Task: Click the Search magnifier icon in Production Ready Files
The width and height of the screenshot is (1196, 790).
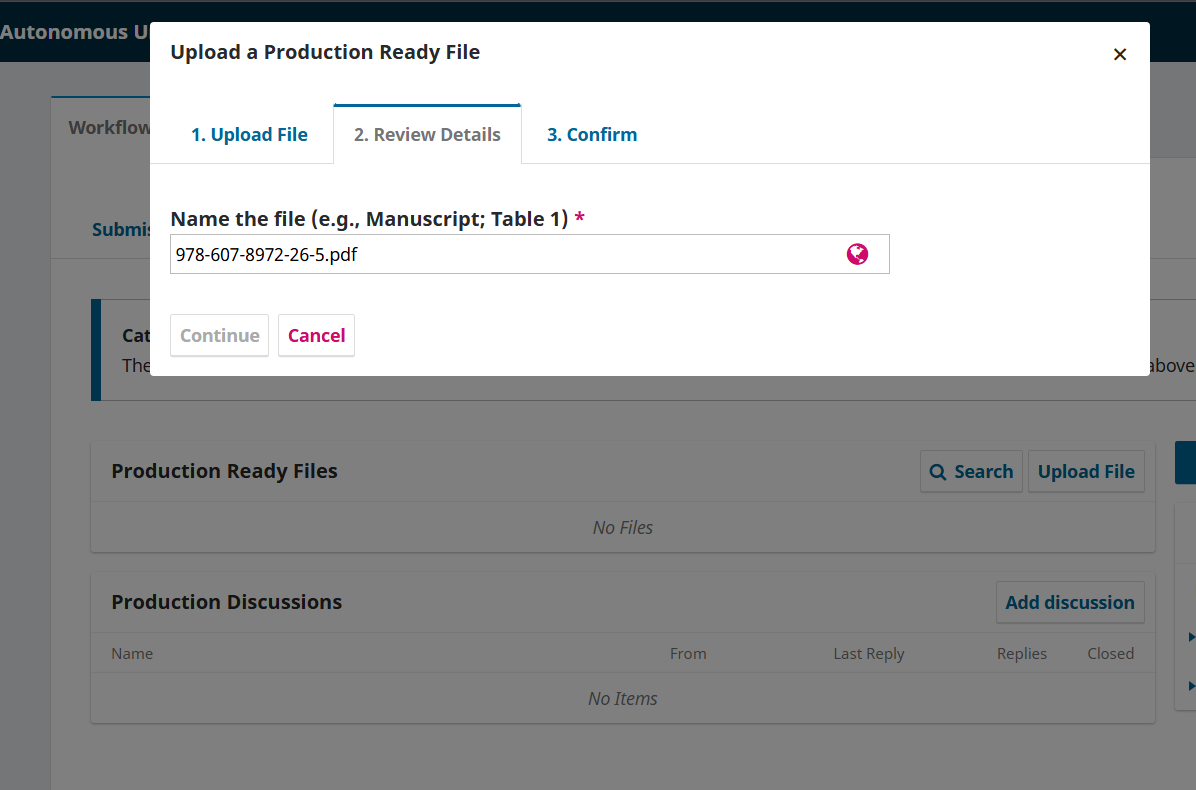Action: tap(937, 472)
